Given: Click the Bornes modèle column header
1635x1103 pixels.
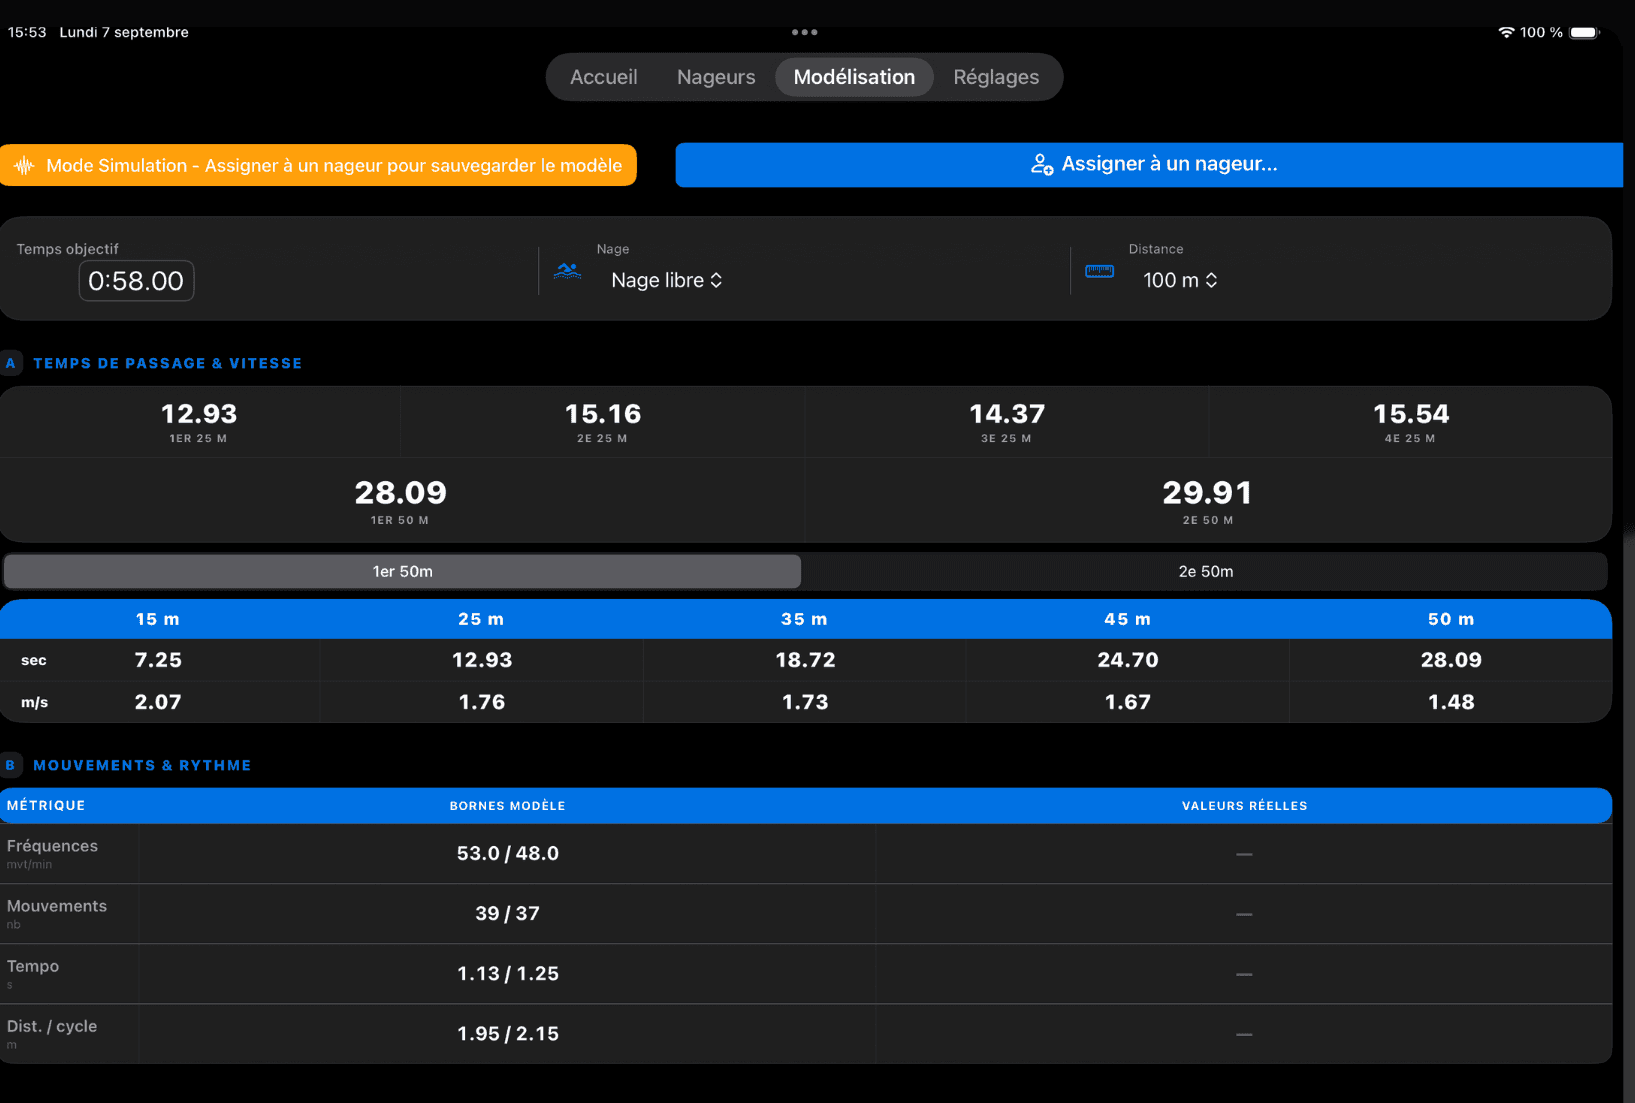Looking at the screenshot, I should pos(508,806).
